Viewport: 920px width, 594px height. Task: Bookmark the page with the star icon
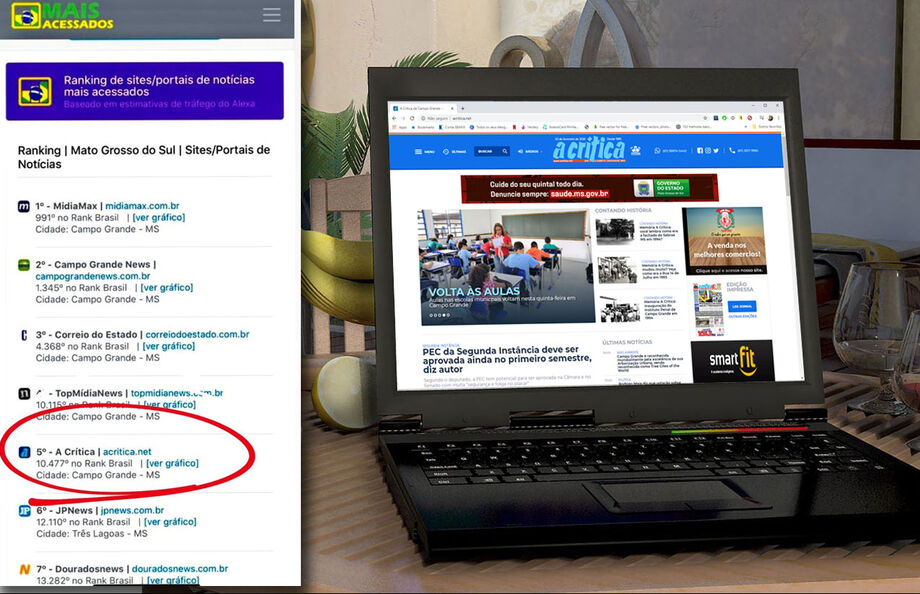(705, 118)
